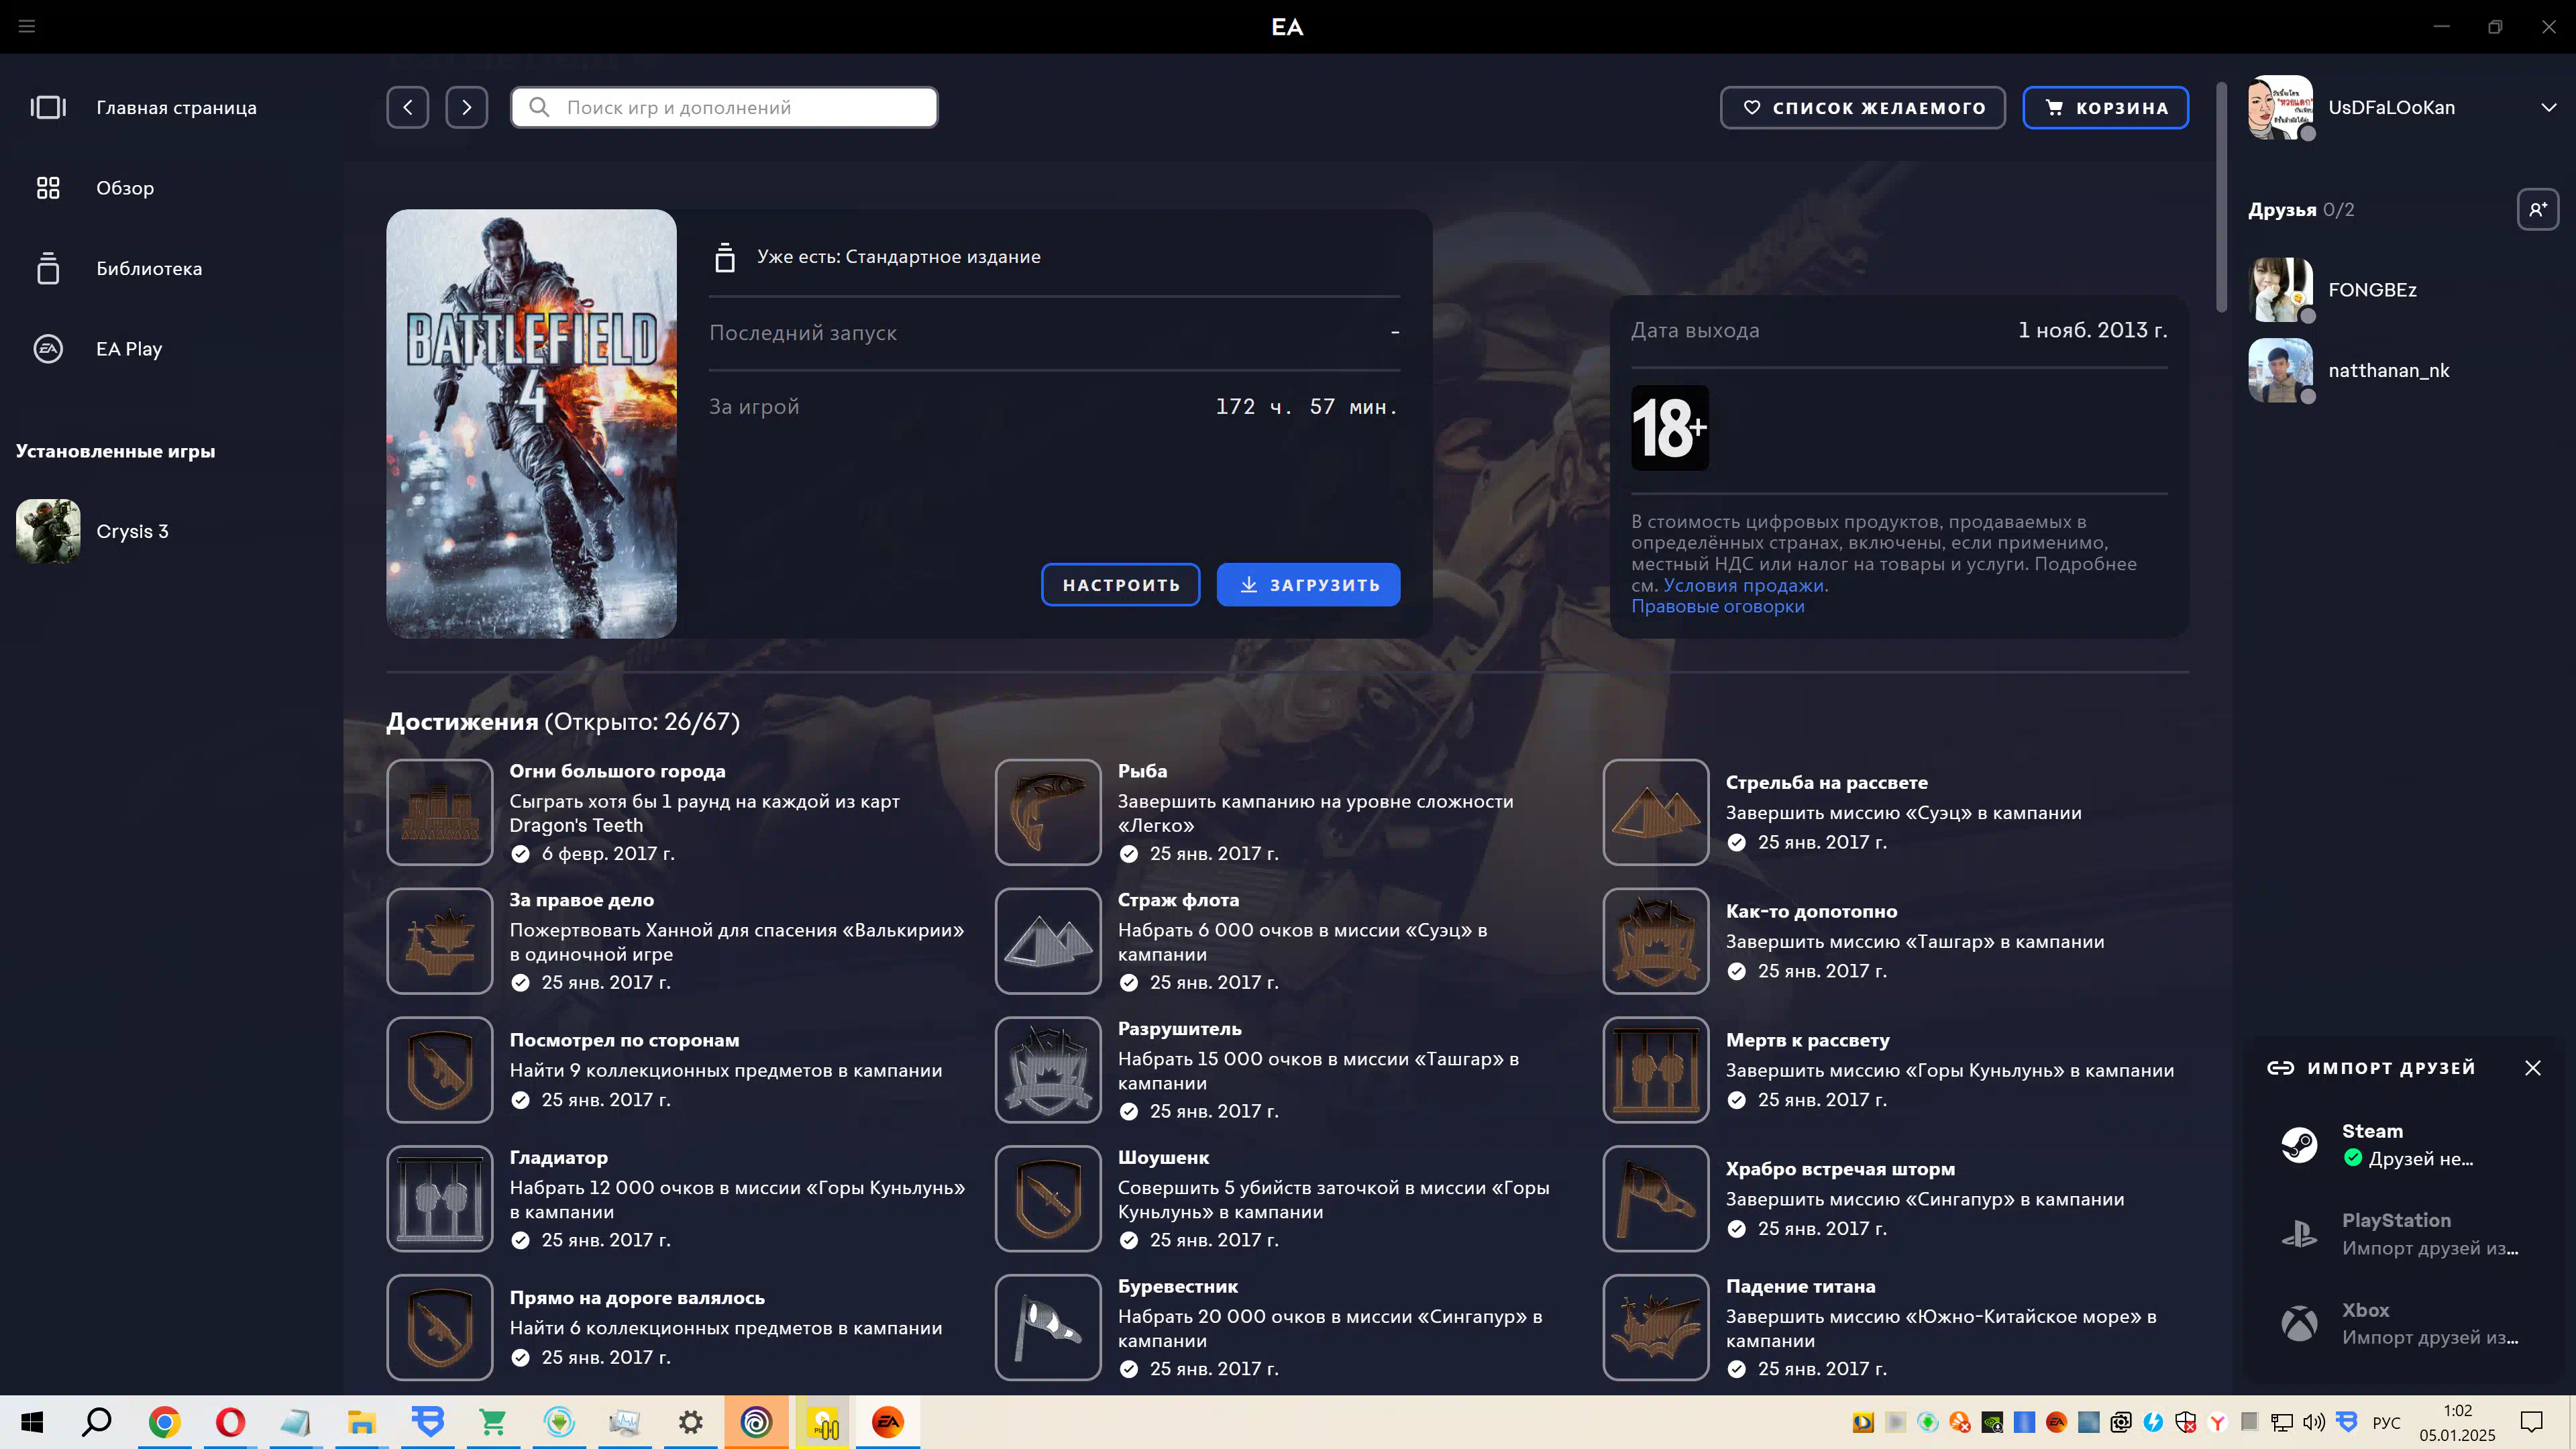Viewport: 2576px width, 1449px height.
Task: Click Посмотрел по сторонам achievement icon
Action: (440, 1070)
